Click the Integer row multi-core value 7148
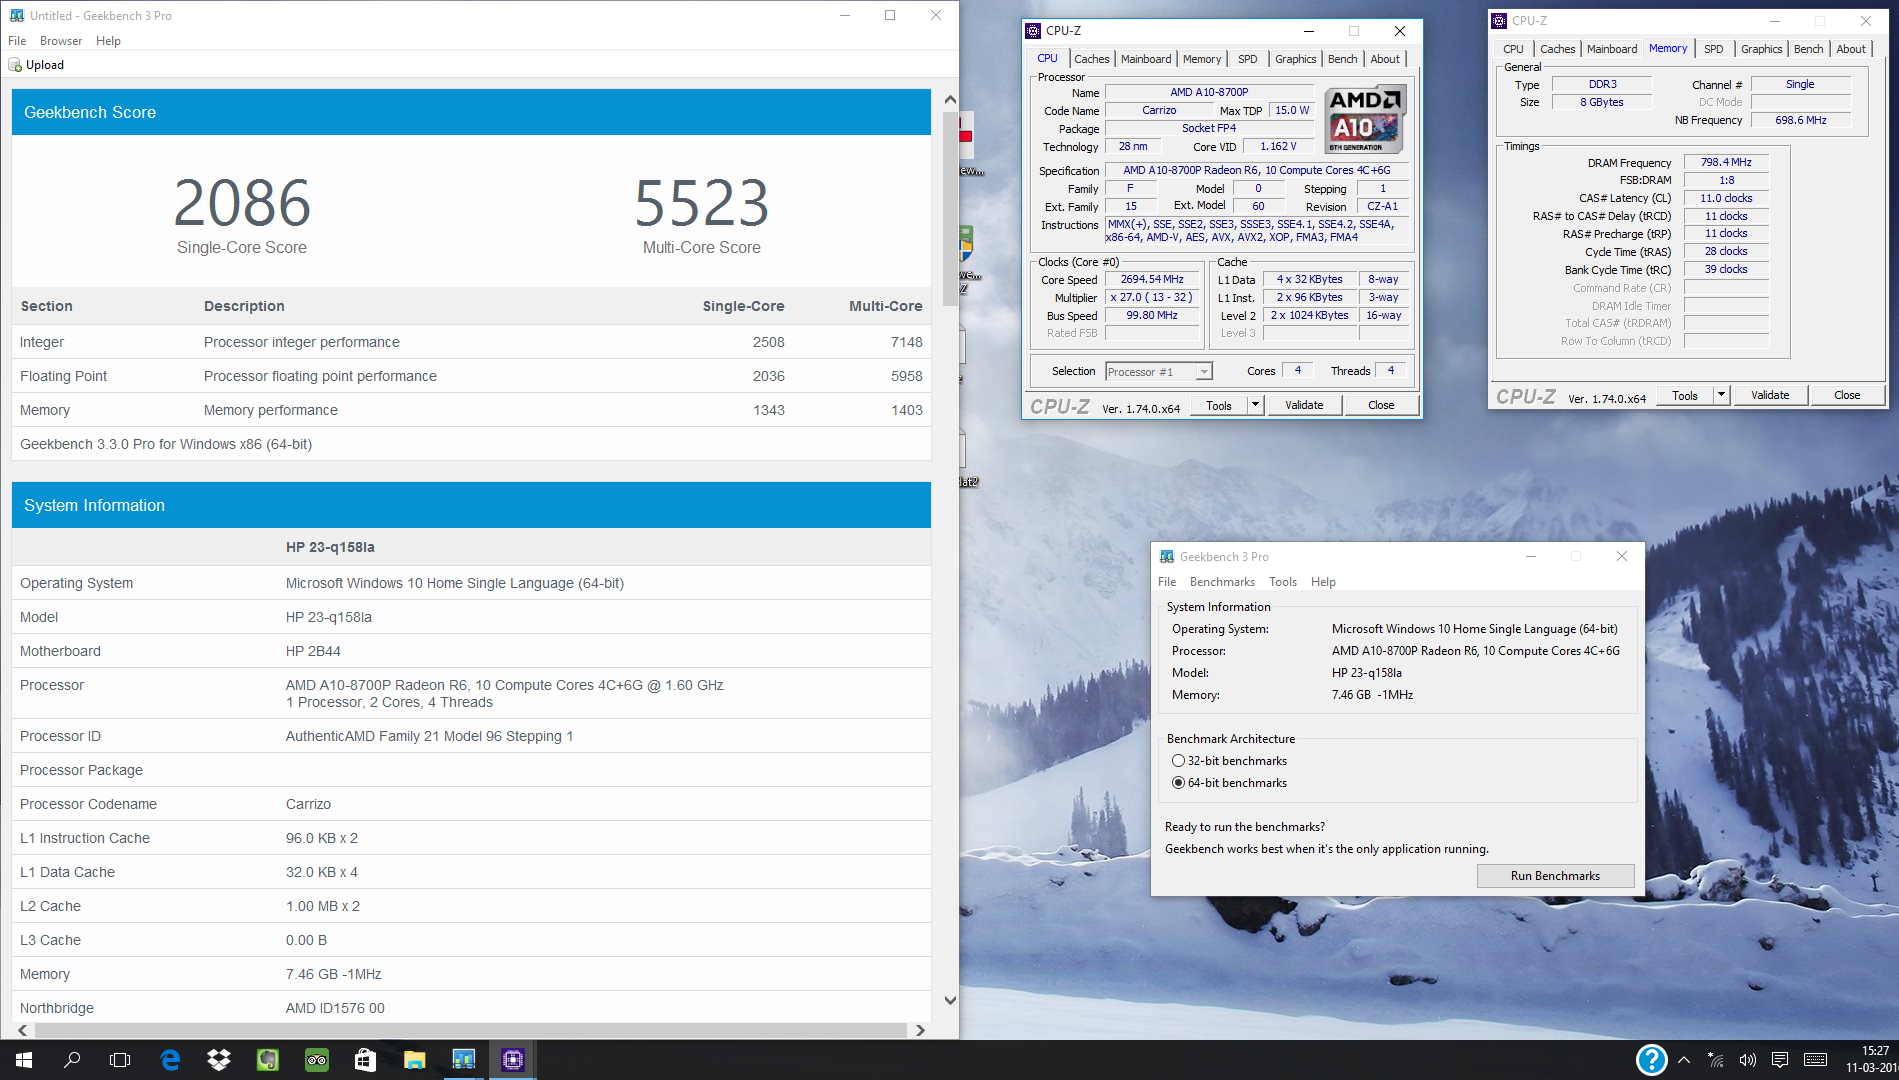 tap(906, 342)
